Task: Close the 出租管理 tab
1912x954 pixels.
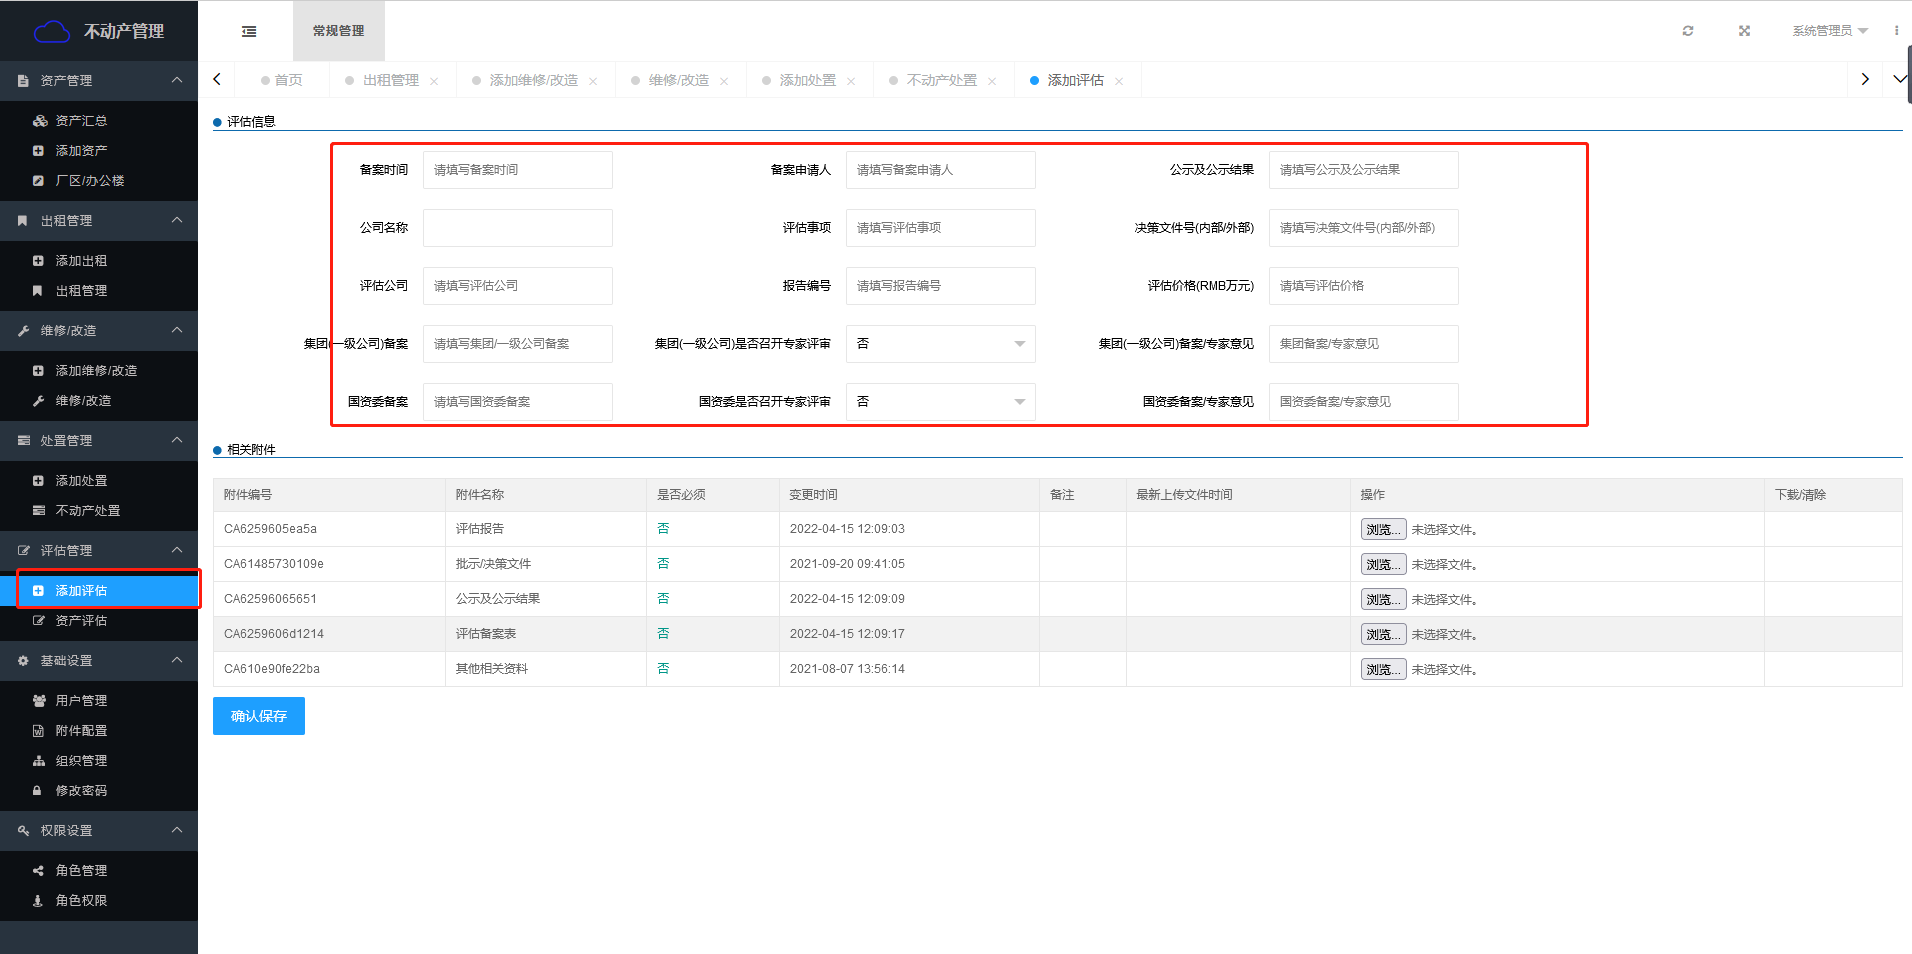Action: click(434, 81)
